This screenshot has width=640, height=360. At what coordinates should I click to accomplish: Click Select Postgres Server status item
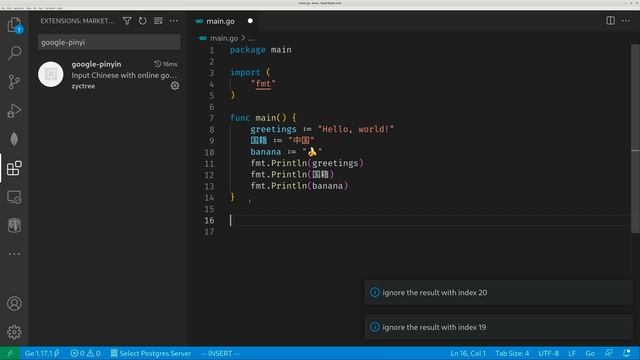point(151,353)
